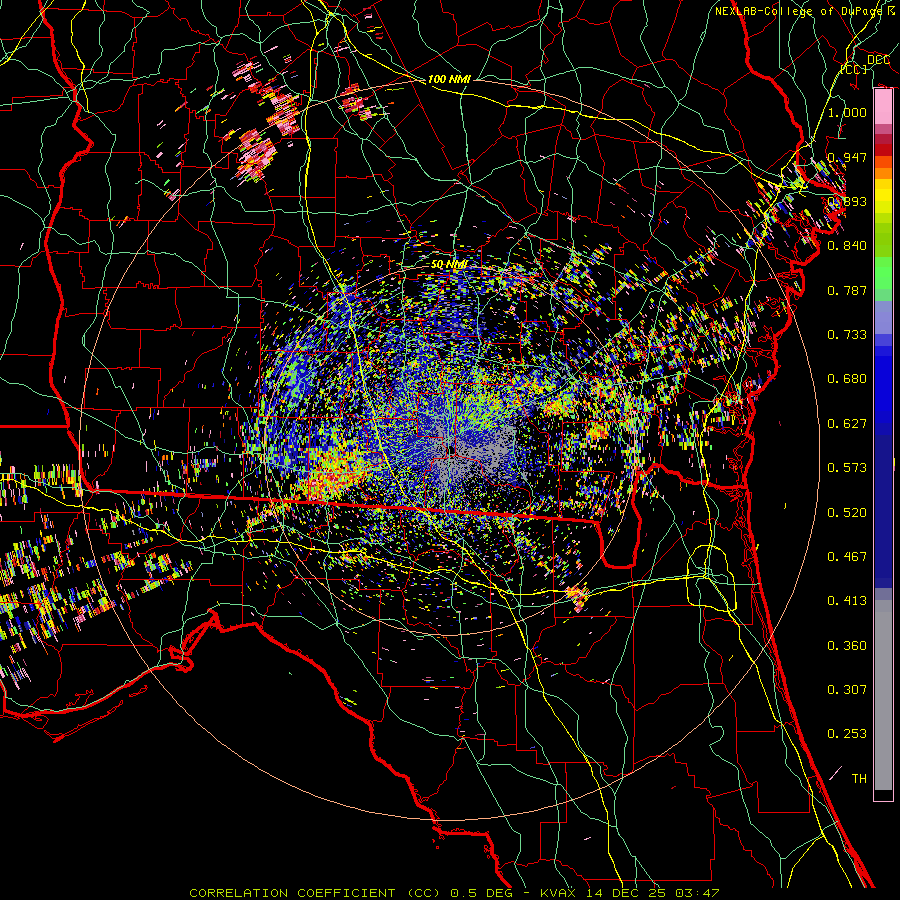The image size is (900, 900).
Task: Select the 0.733 legend value
Action: pos(847,335)
